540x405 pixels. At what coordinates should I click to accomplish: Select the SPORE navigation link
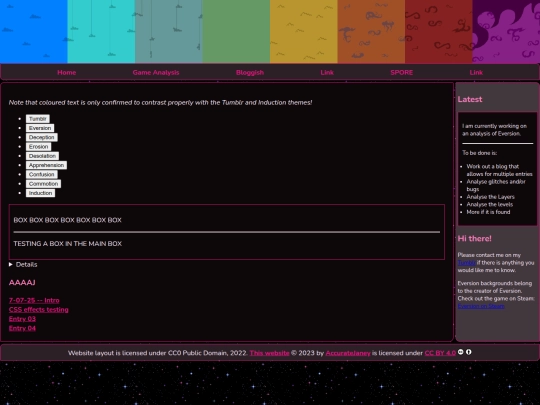click(402, 72)
